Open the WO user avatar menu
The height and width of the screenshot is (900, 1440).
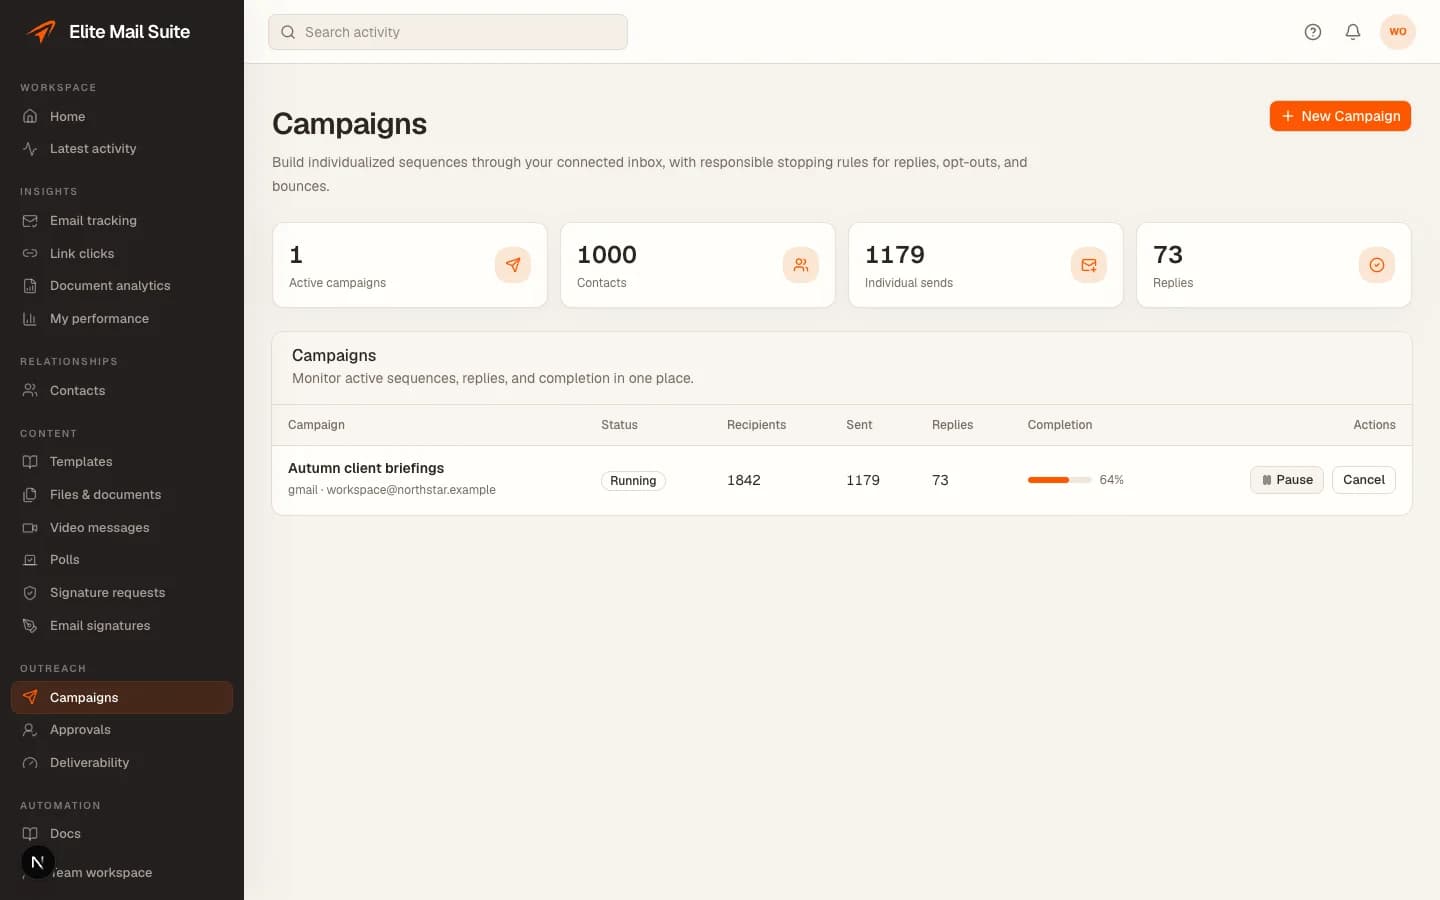(x=1397, y=32)
